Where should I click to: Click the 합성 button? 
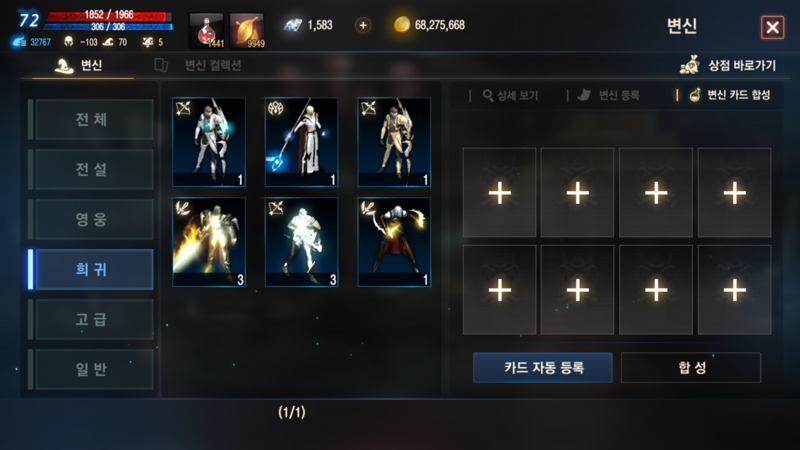(691, 367)
